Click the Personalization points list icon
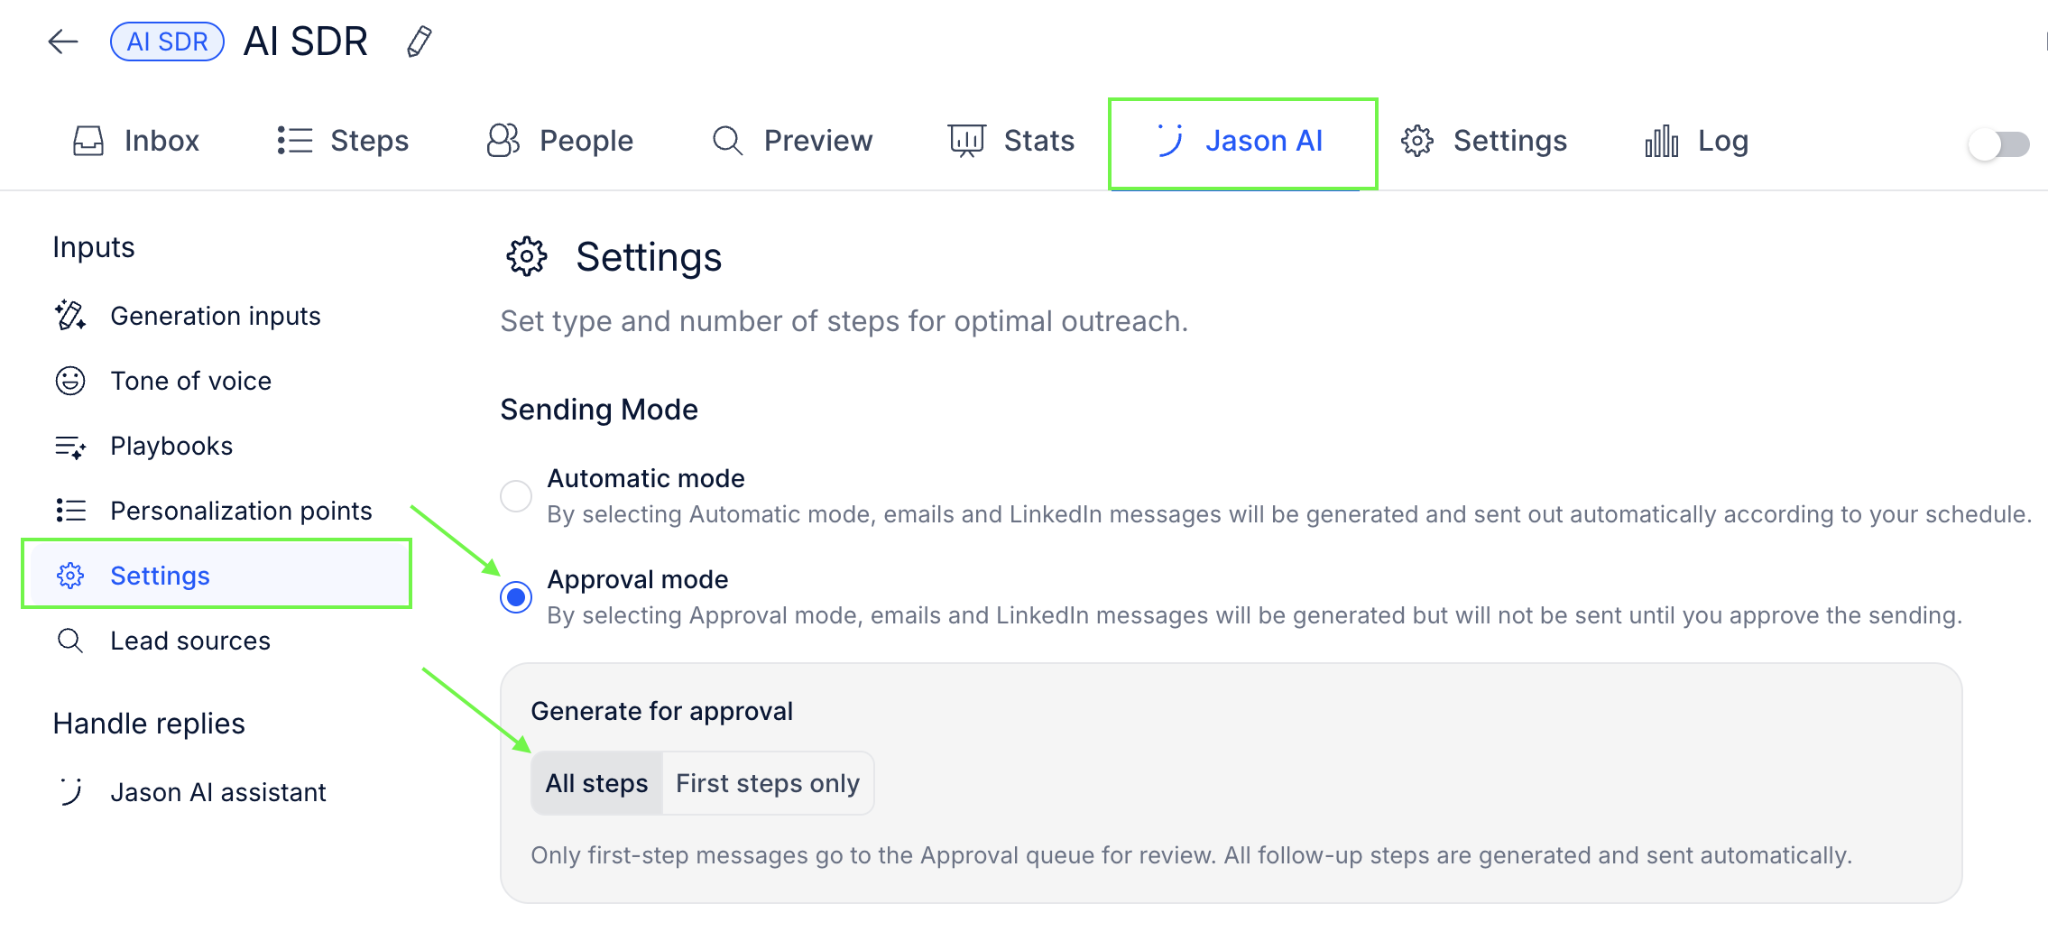The height and width of the screenshot is (946, 2048). [70, 511]
